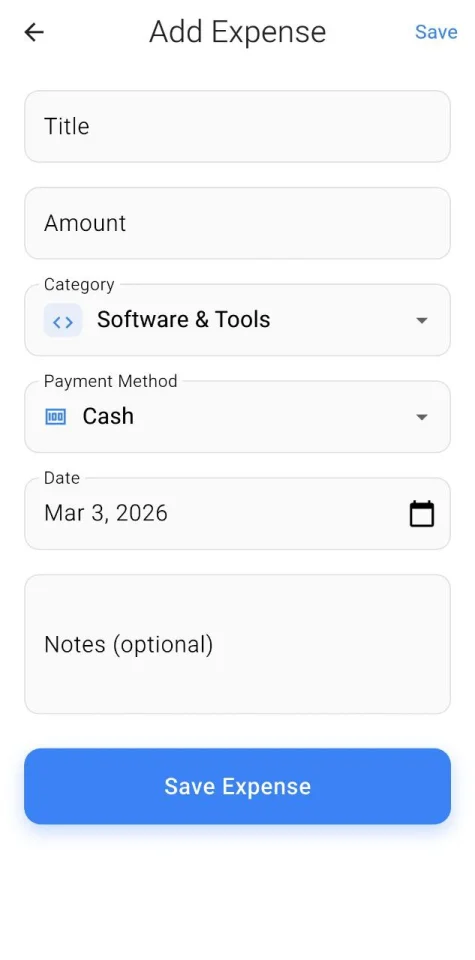Expand the Category dropdown arrow

coord(421,320)
